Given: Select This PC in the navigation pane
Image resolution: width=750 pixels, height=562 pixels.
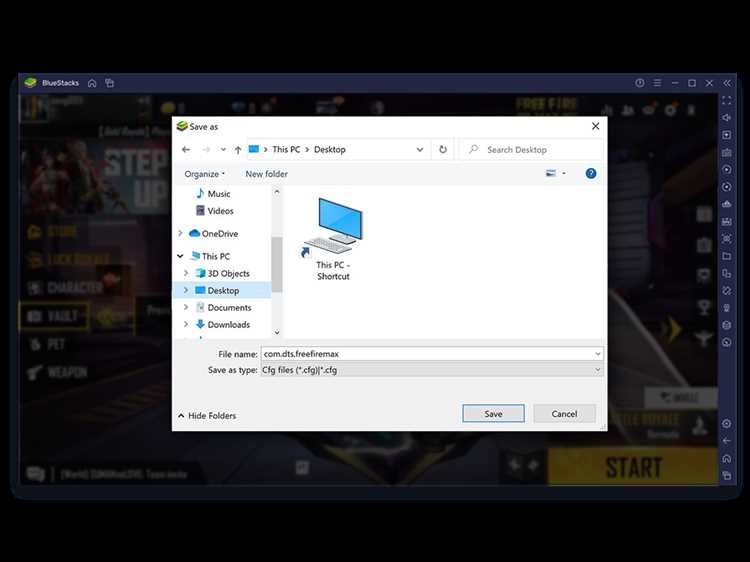Looking at the screenshot, I should [x=210, y=256].
